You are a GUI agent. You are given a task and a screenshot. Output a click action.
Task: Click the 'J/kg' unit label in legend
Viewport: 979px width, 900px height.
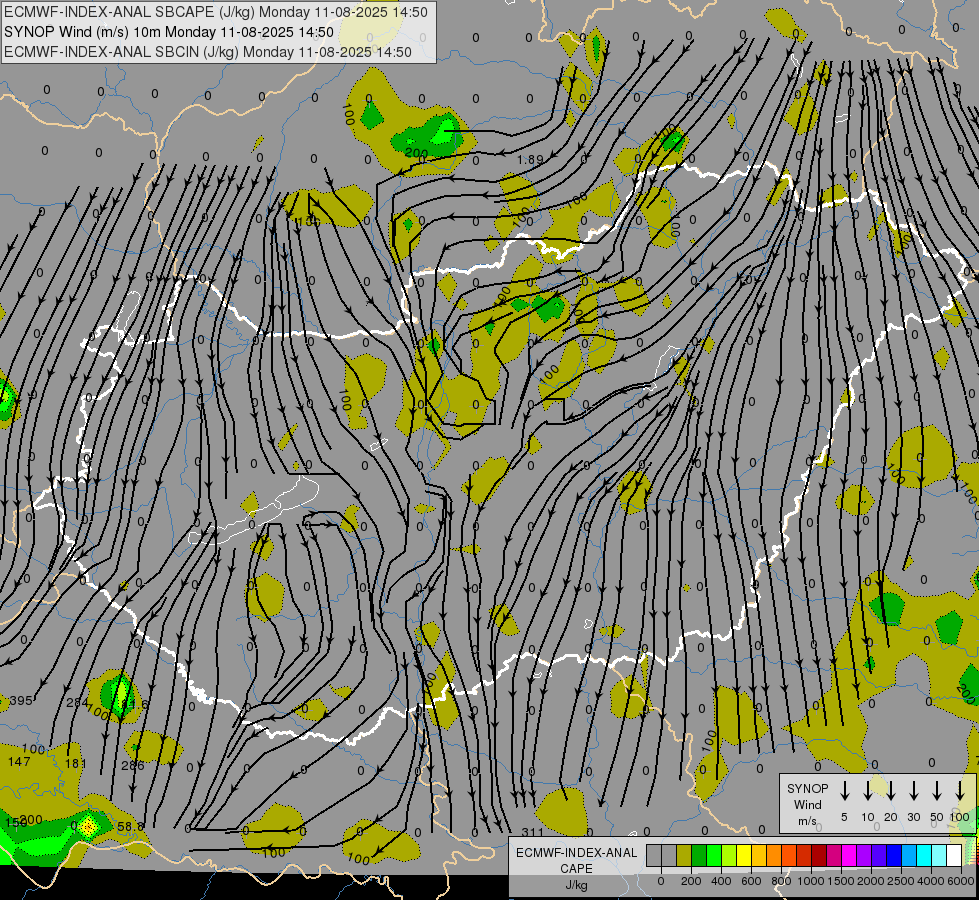(576, 885)
